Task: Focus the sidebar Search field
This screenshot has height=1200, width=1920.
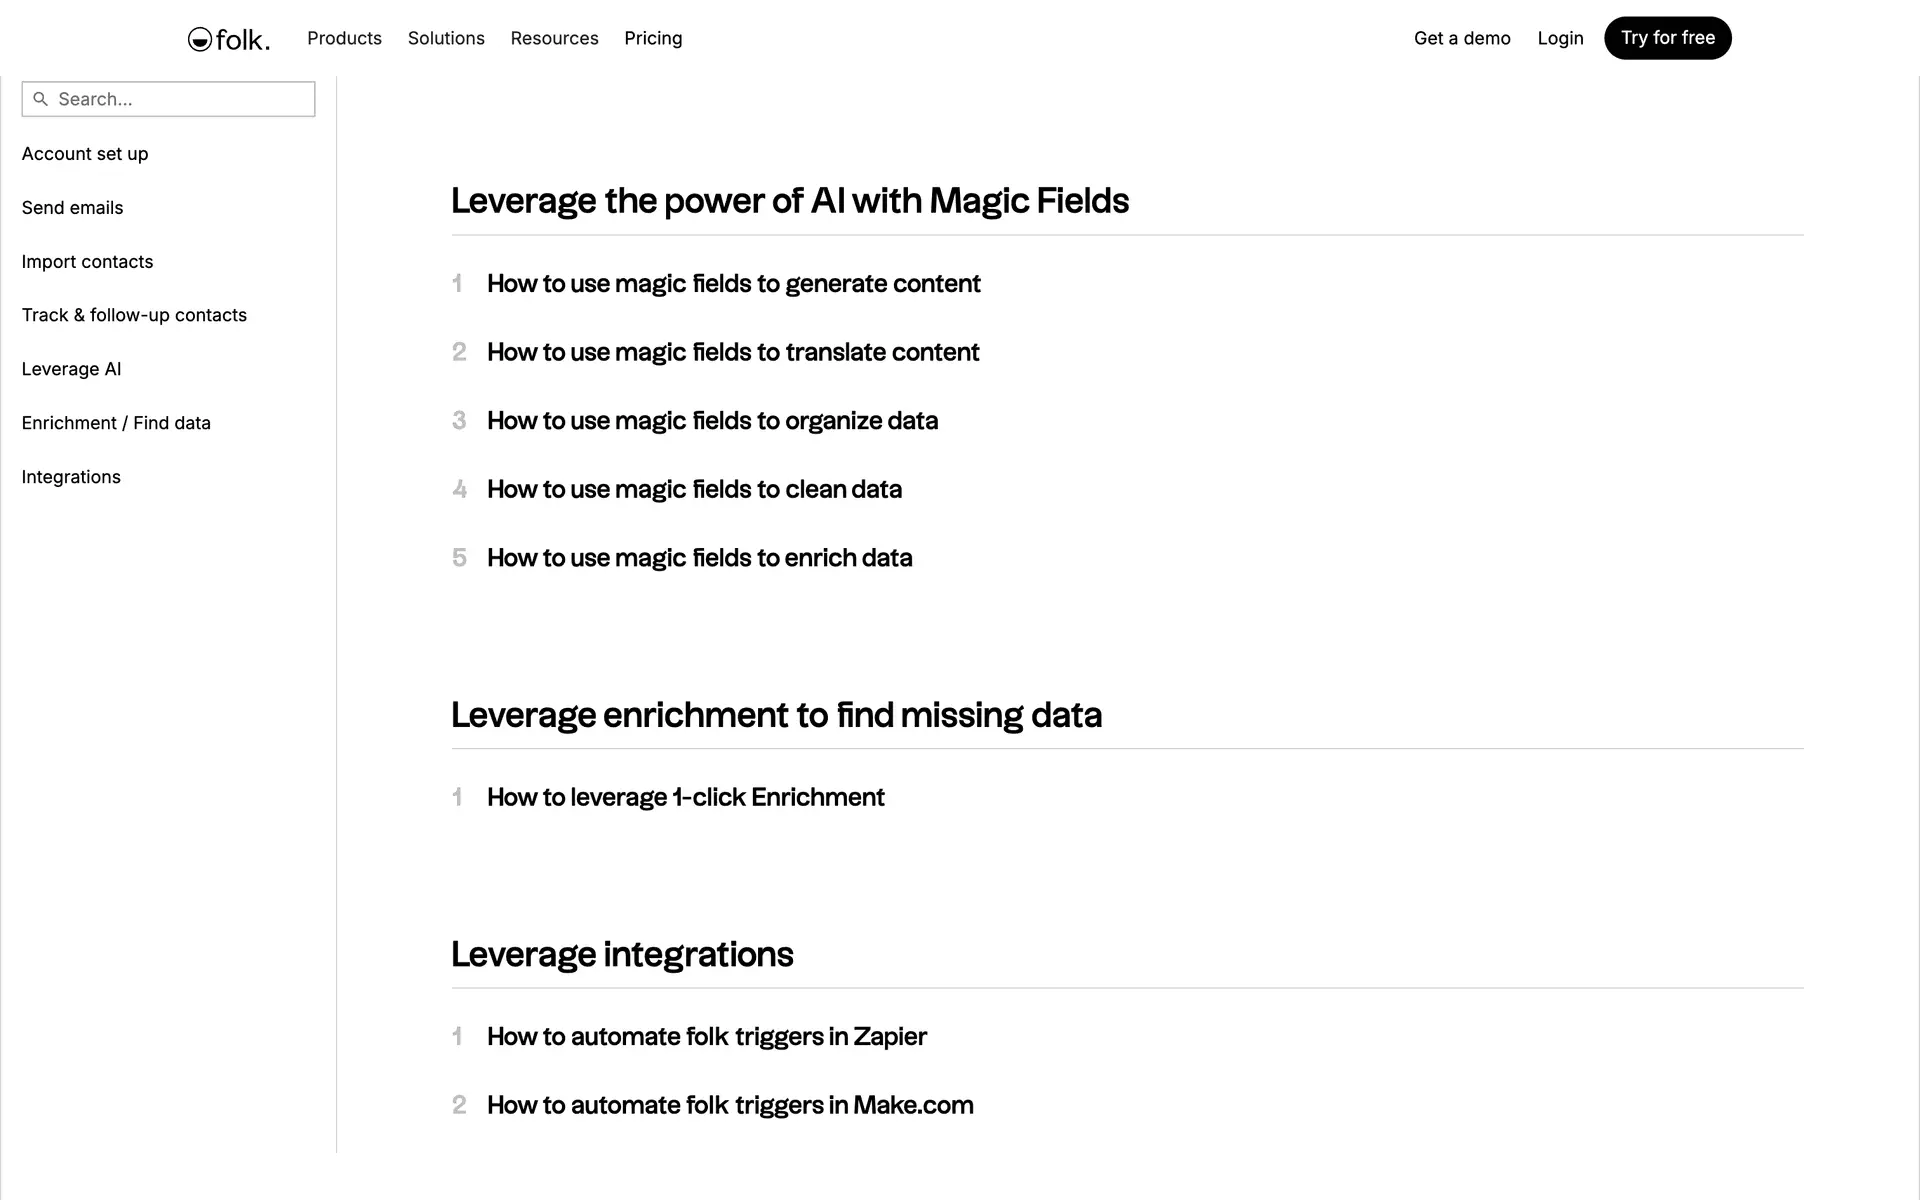Action: coord(180,99)
